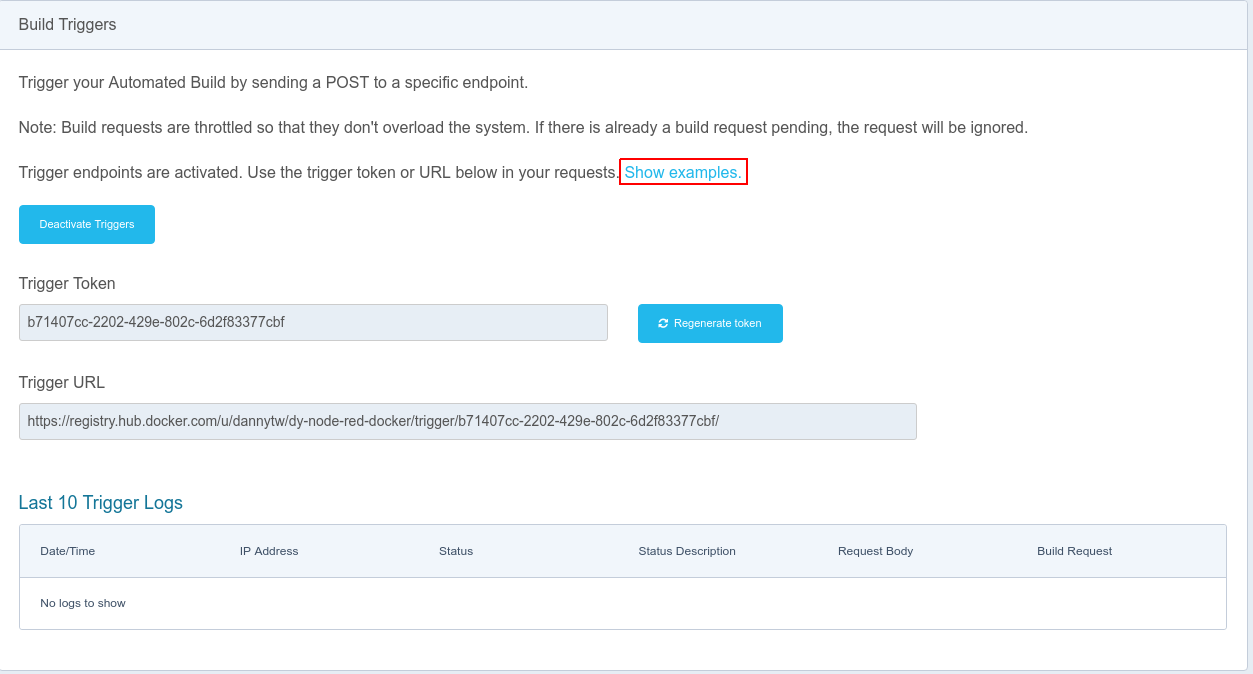Select the Build Request column header
Image resolution: width=1253 pixels, height=674 pixels.
click(1074, 551)
